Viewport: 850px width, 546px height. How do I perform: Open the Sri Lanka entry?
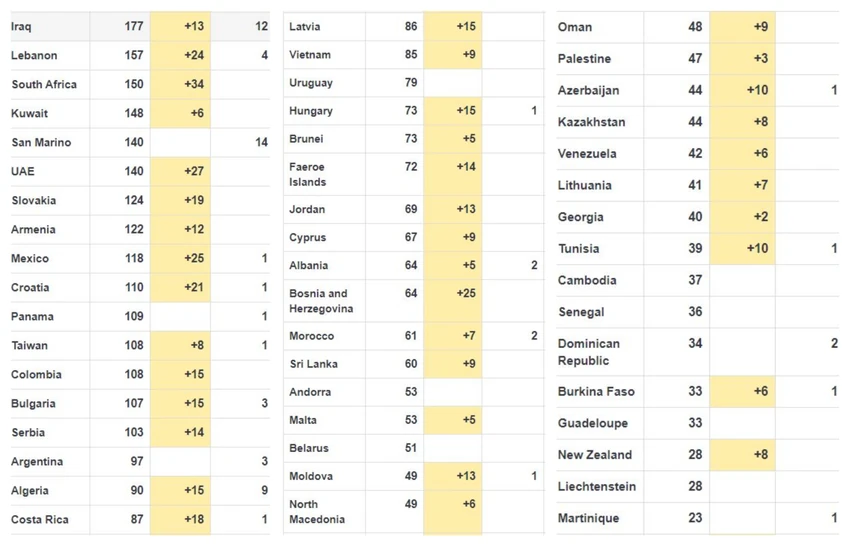tap(313, 364)
